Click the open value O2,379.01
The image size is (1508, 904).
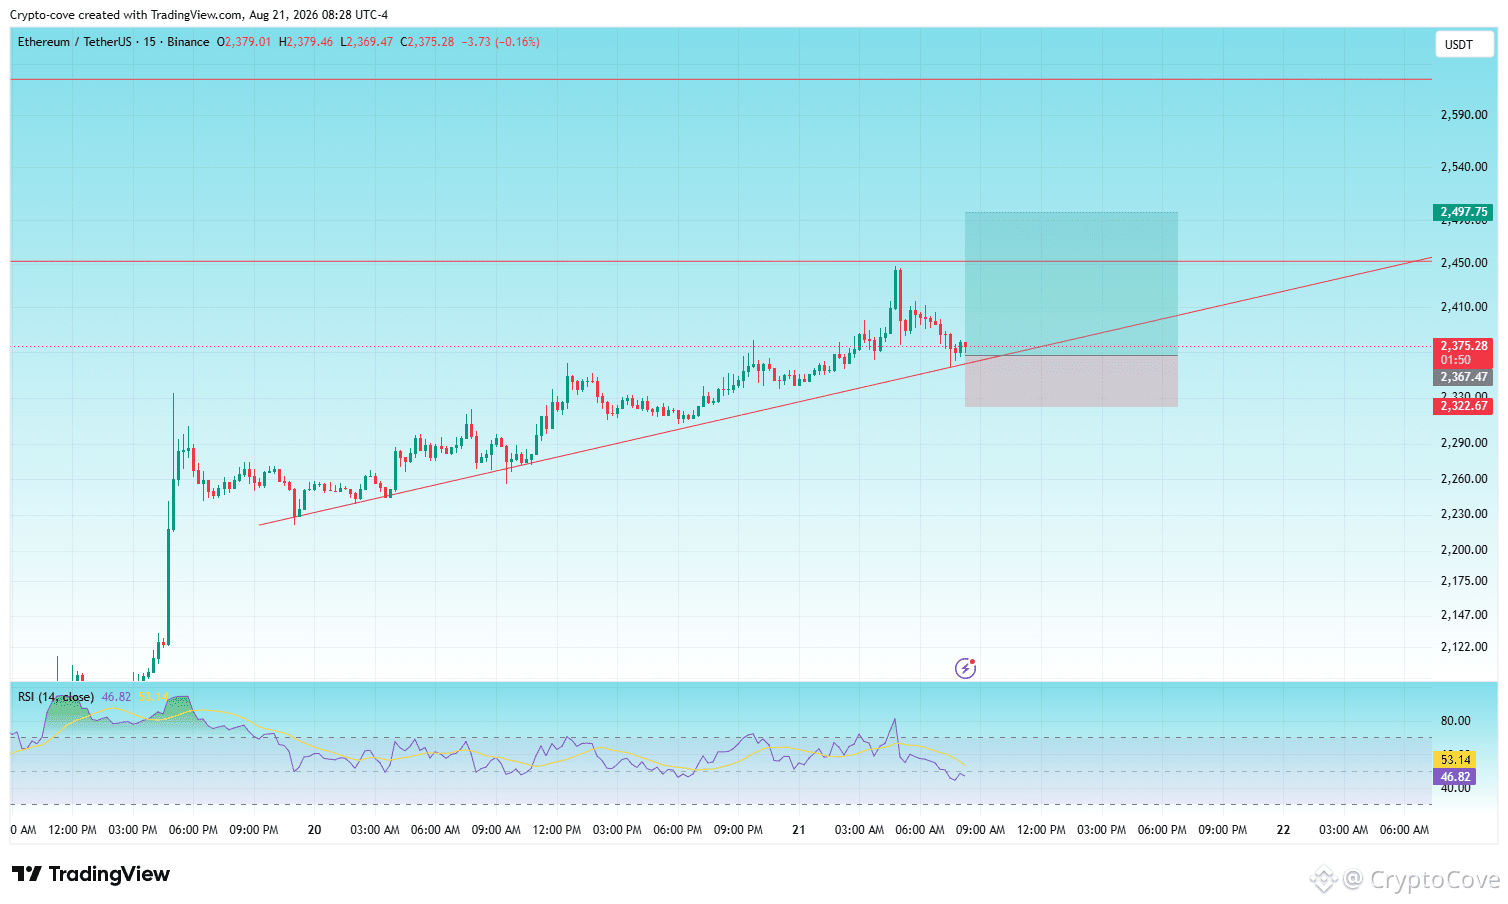[x=244, y=42]
